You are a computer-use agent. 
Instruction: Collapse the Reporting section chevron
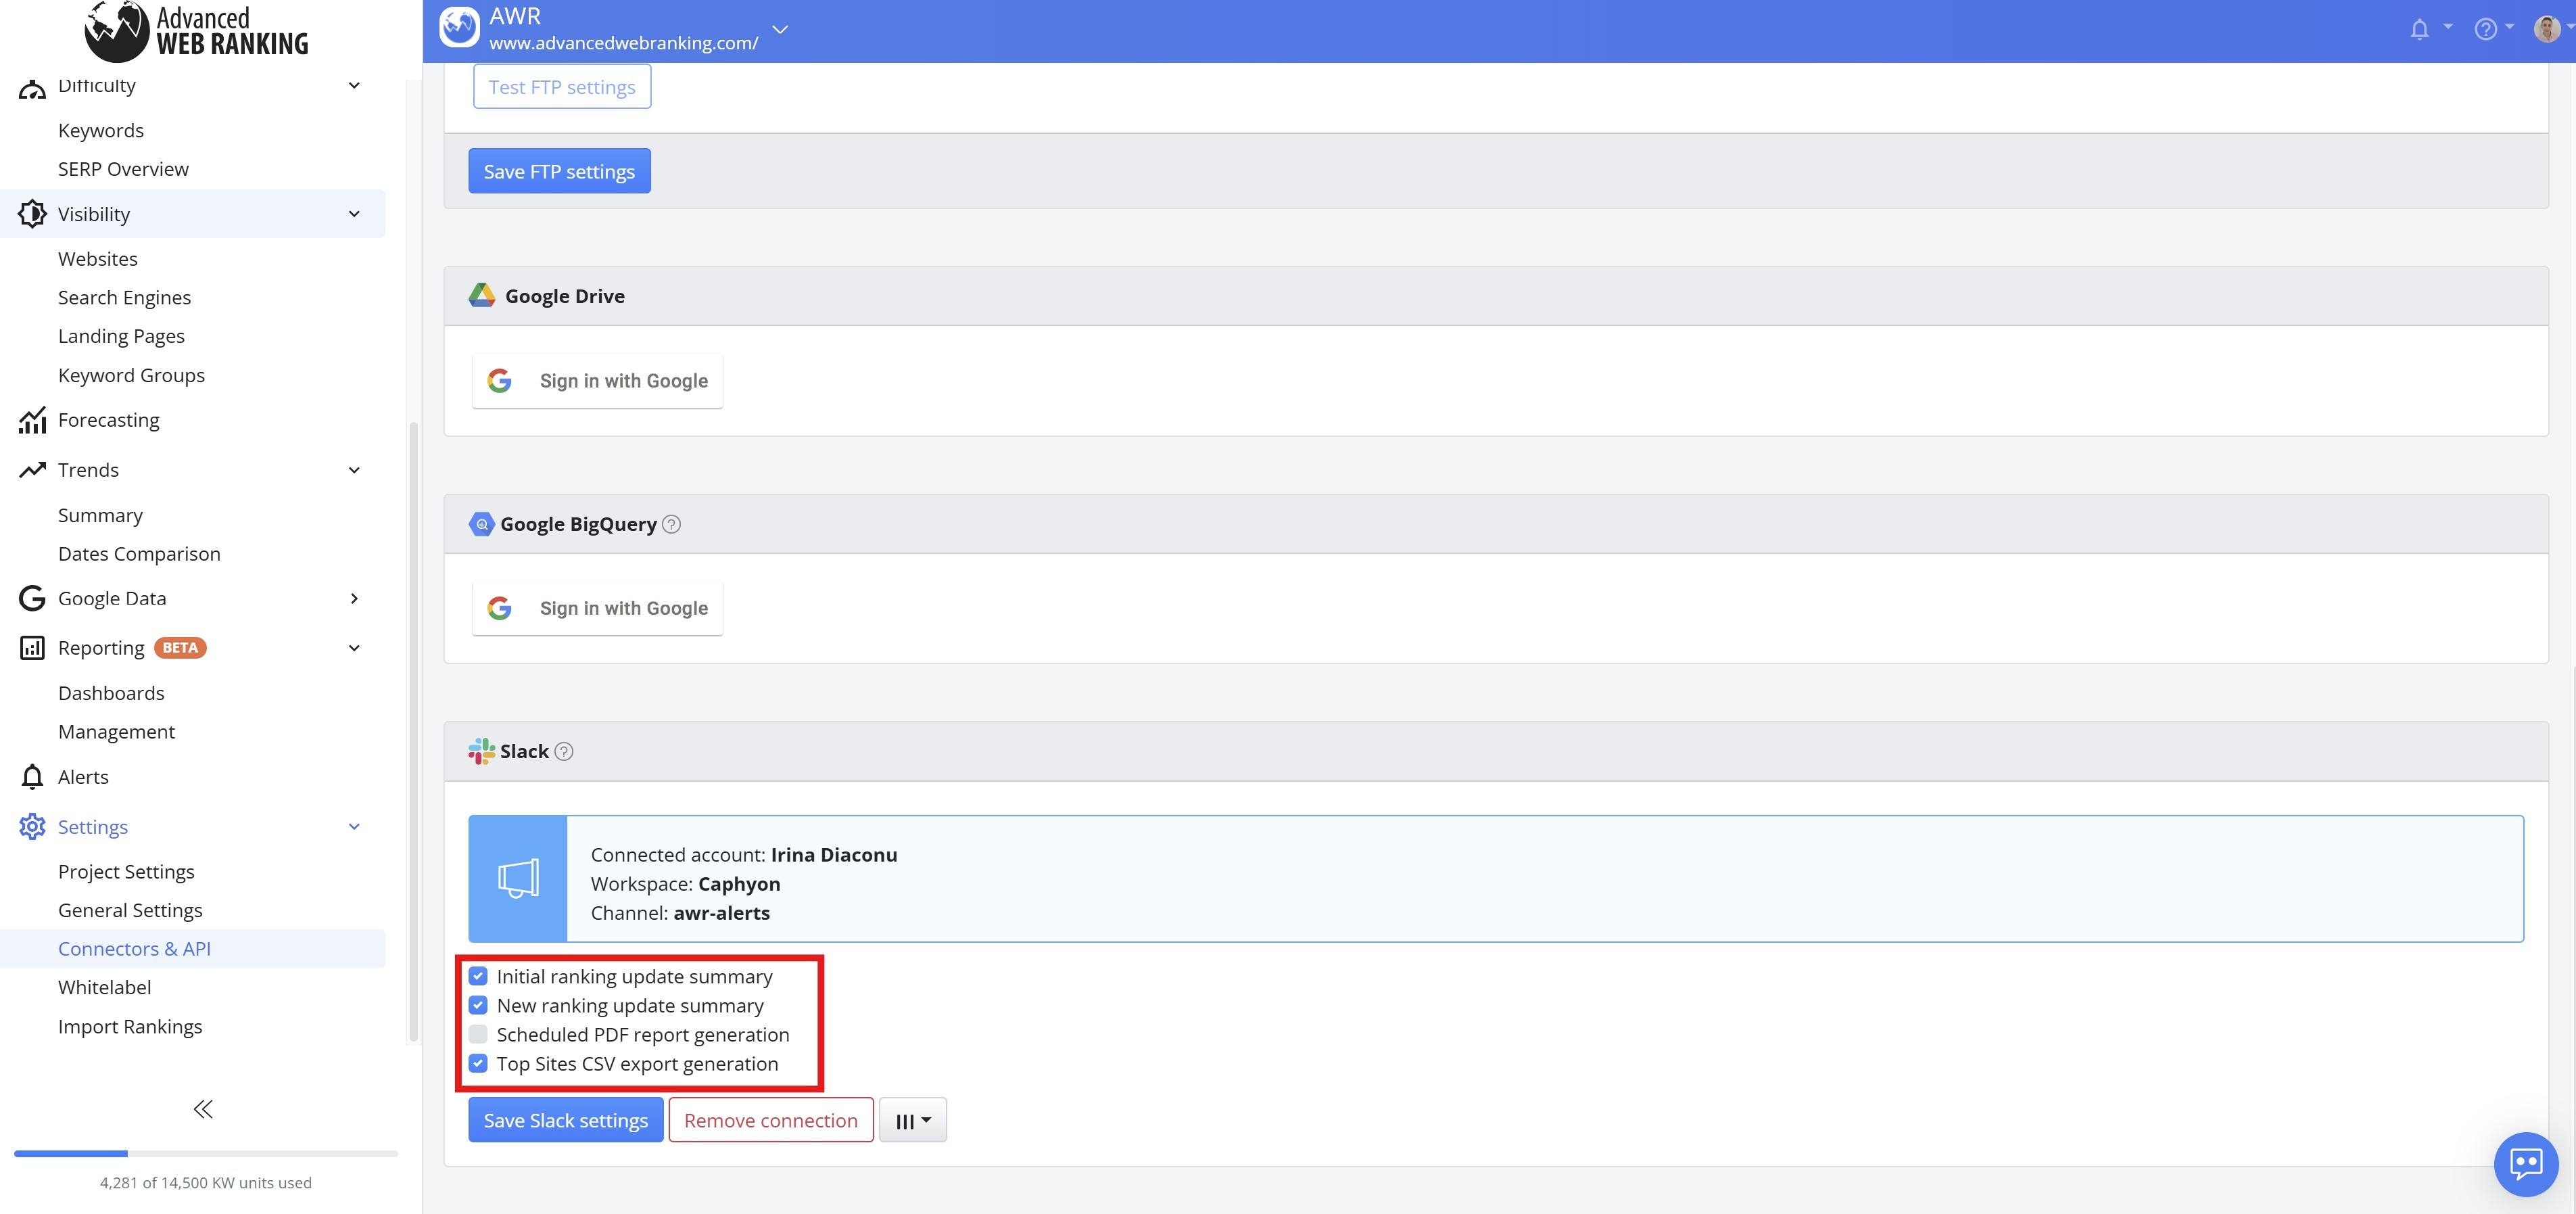(354, 648)
